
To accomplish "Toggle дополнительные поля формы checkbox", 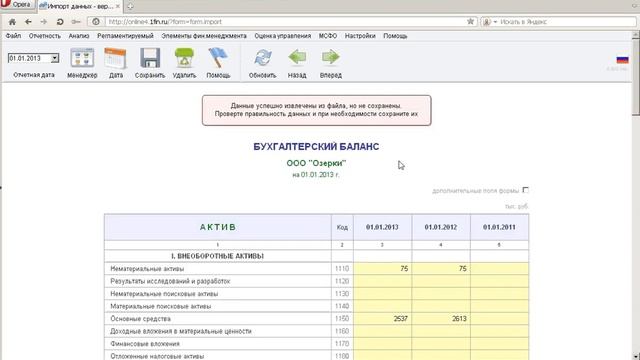I will click(x=525, y=190).
